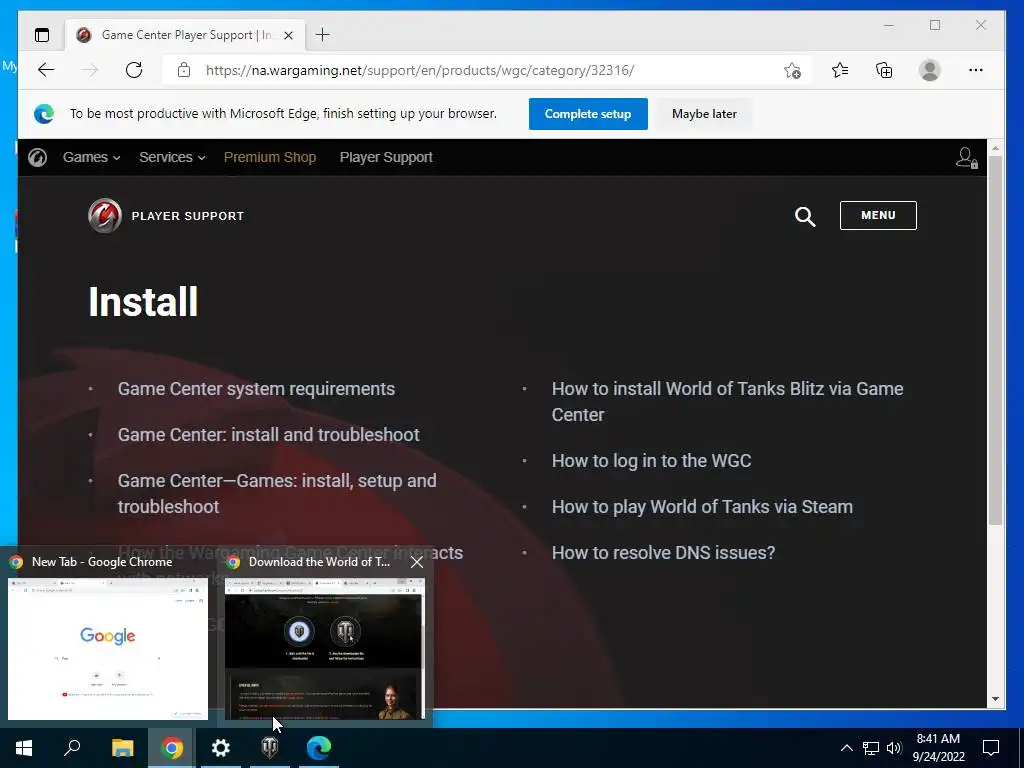1024x768 pixels.
Task: Open Game Center system requirements article
Action: tap(256, 389)
